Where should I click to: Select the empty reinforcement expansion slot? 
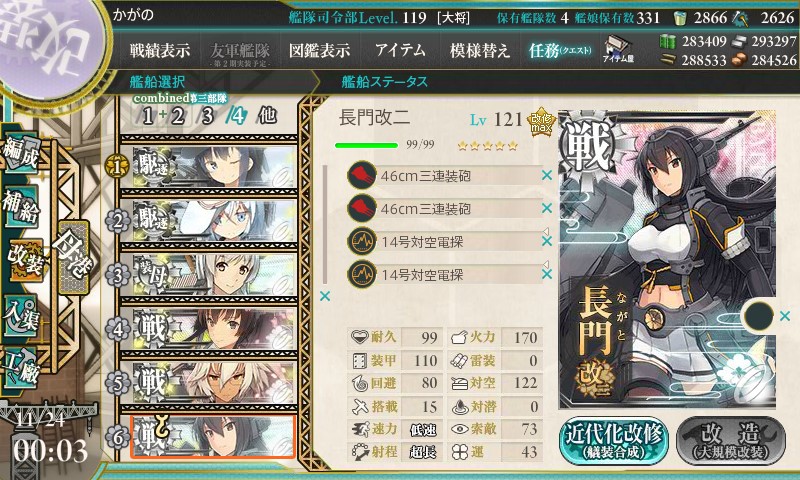click(x=758, y=316)
